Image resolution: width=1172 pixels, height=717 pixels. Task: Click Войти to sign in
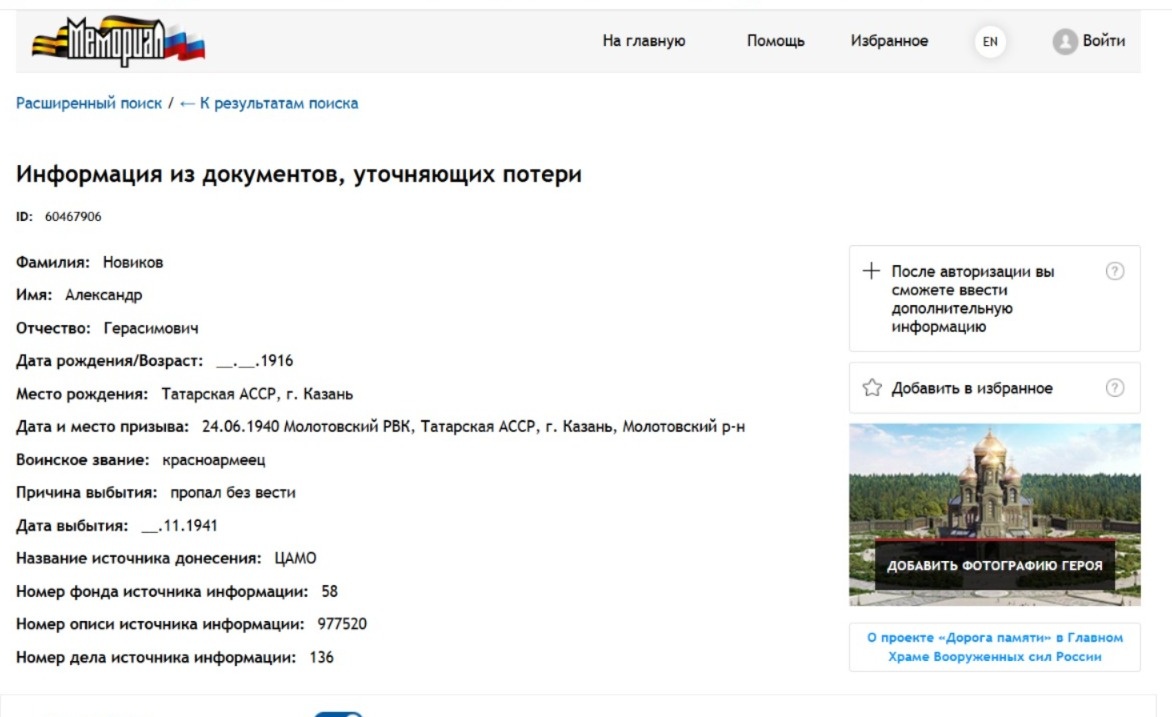click(1103, 41)
